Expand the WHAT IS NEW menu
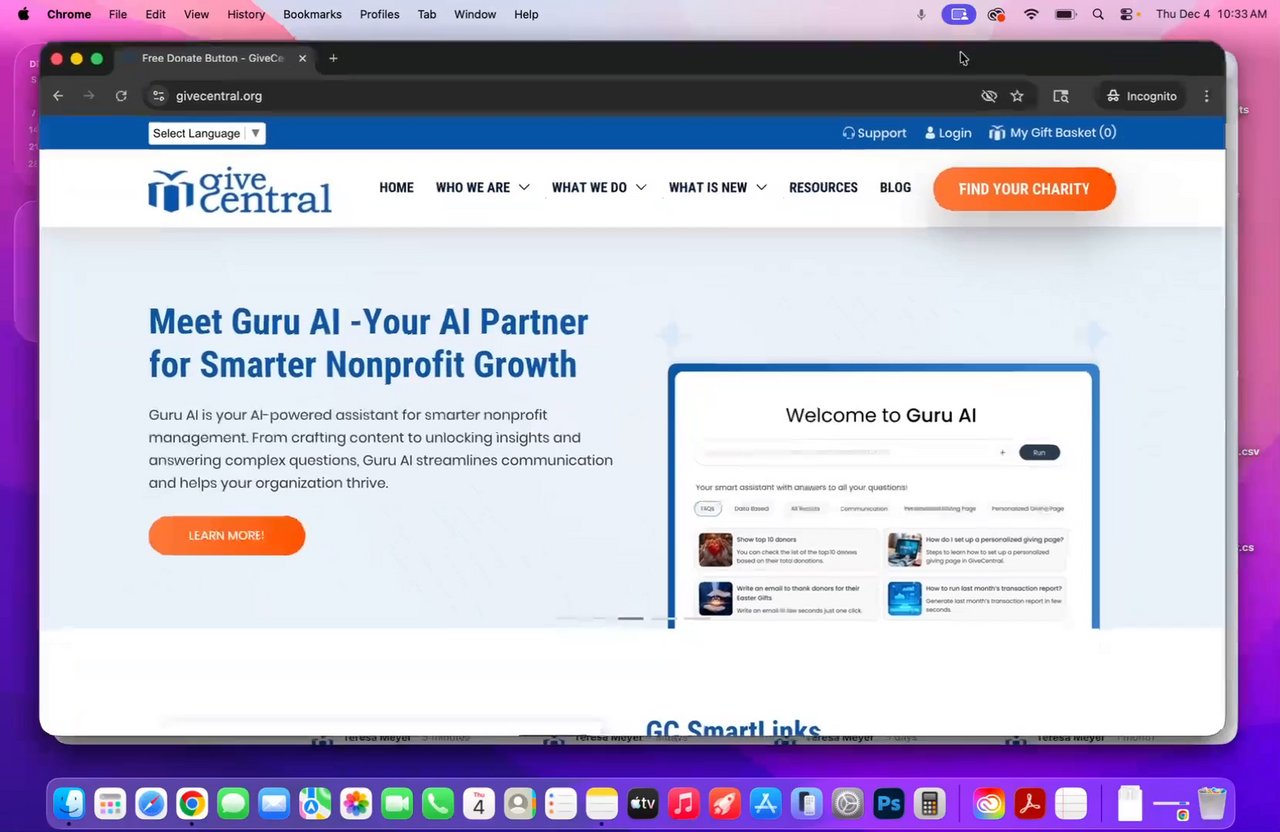1280x832 pixels. click(x=717, y=188)
